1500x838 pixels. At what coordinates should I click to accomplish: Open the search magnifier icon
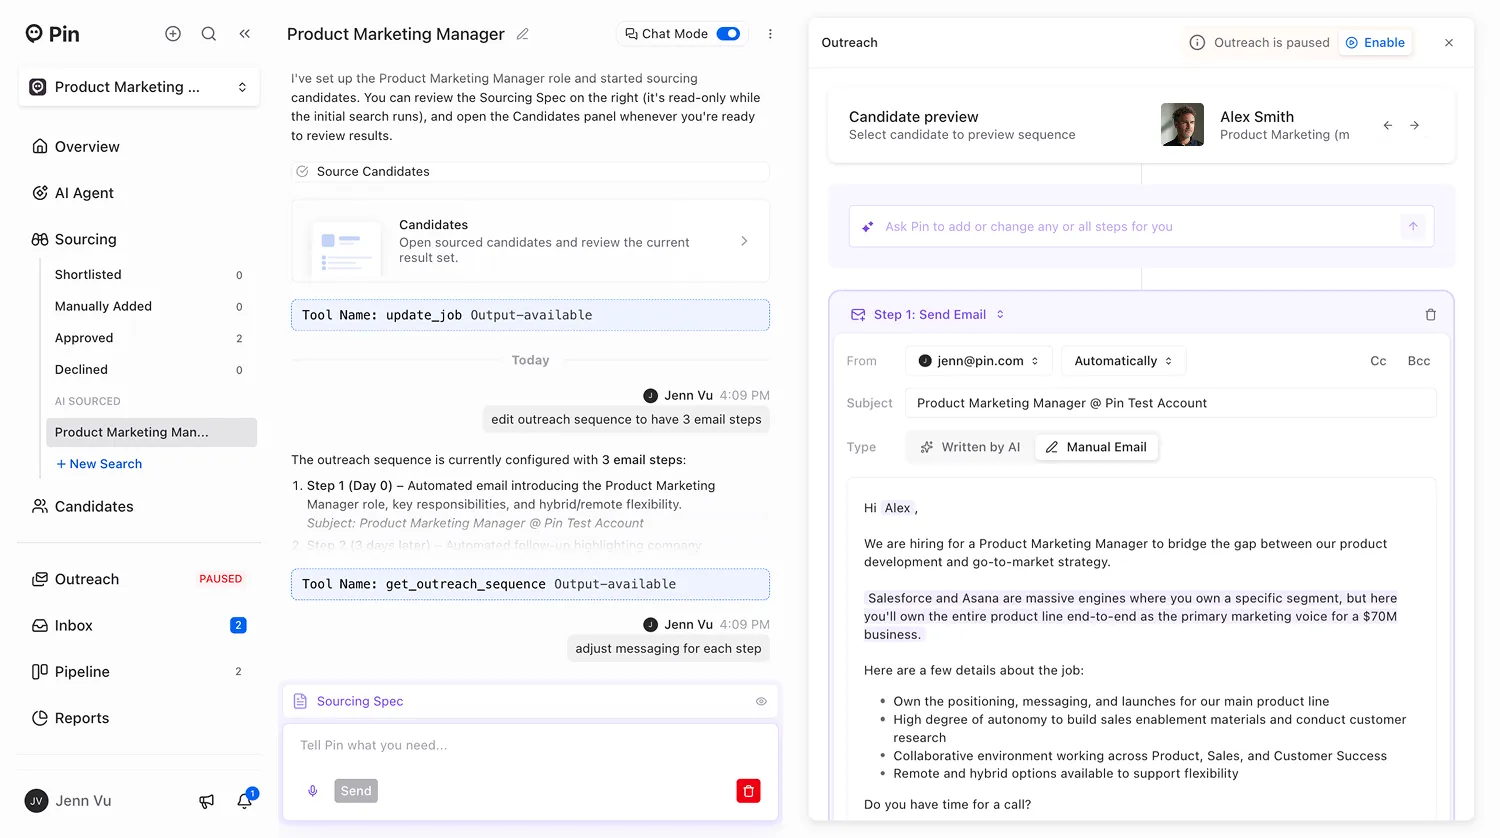[209, 34]
